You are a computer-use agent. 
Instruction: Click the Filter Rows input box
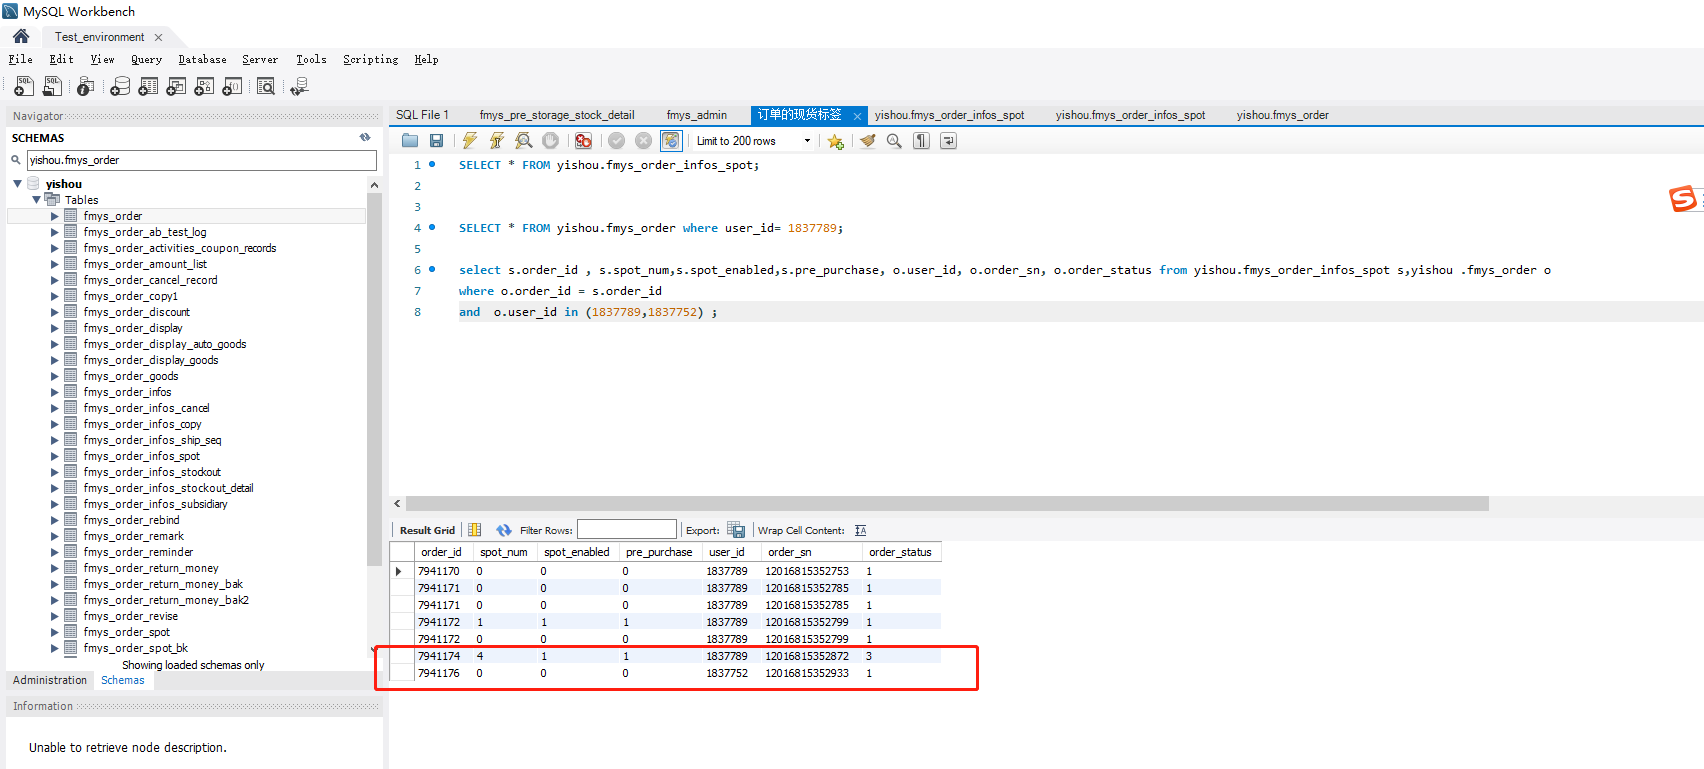tap(627, 529)
